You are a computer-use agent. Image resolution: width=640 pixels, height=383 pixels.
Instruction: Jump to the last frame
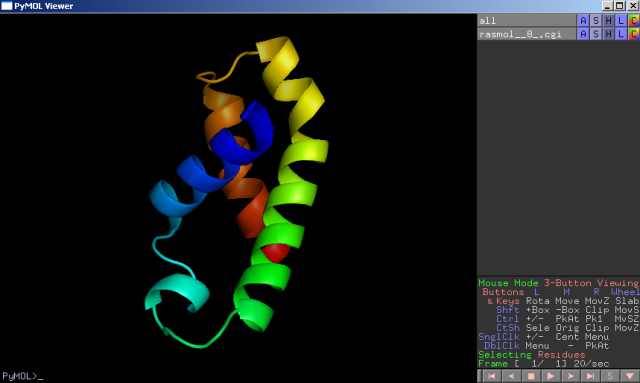coord(590,376)
